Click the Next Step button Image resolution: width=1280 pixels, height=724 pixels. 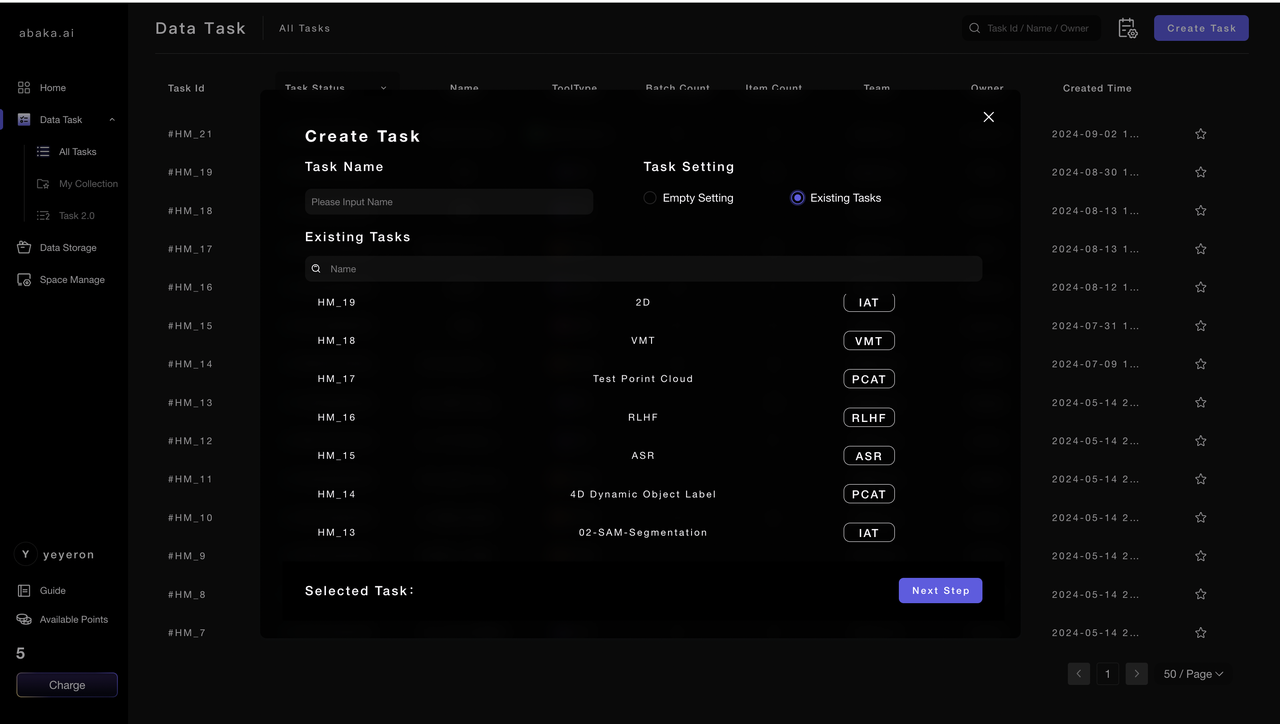tap(940, 591)
